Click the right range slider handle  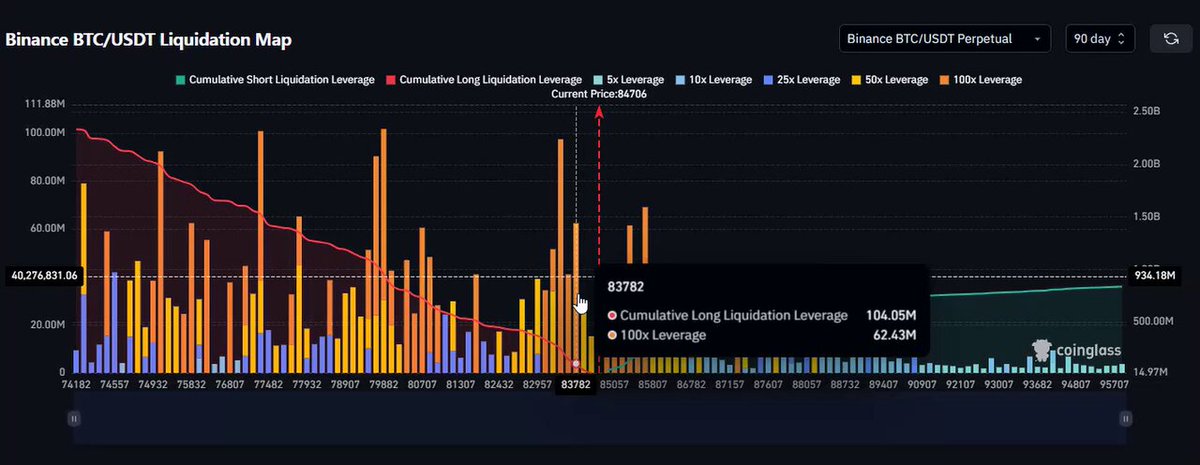pos(1127,418)
